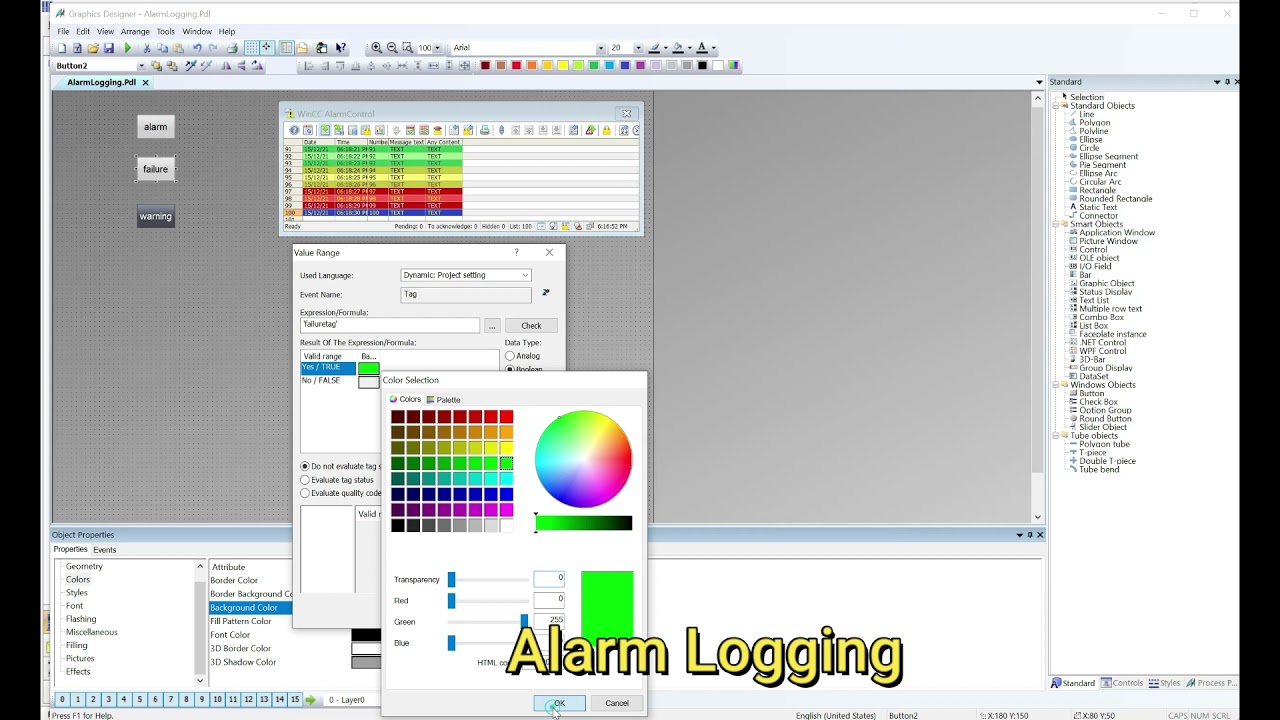
Task: Open the Used Language dropdown
Action: pos(525,275)
